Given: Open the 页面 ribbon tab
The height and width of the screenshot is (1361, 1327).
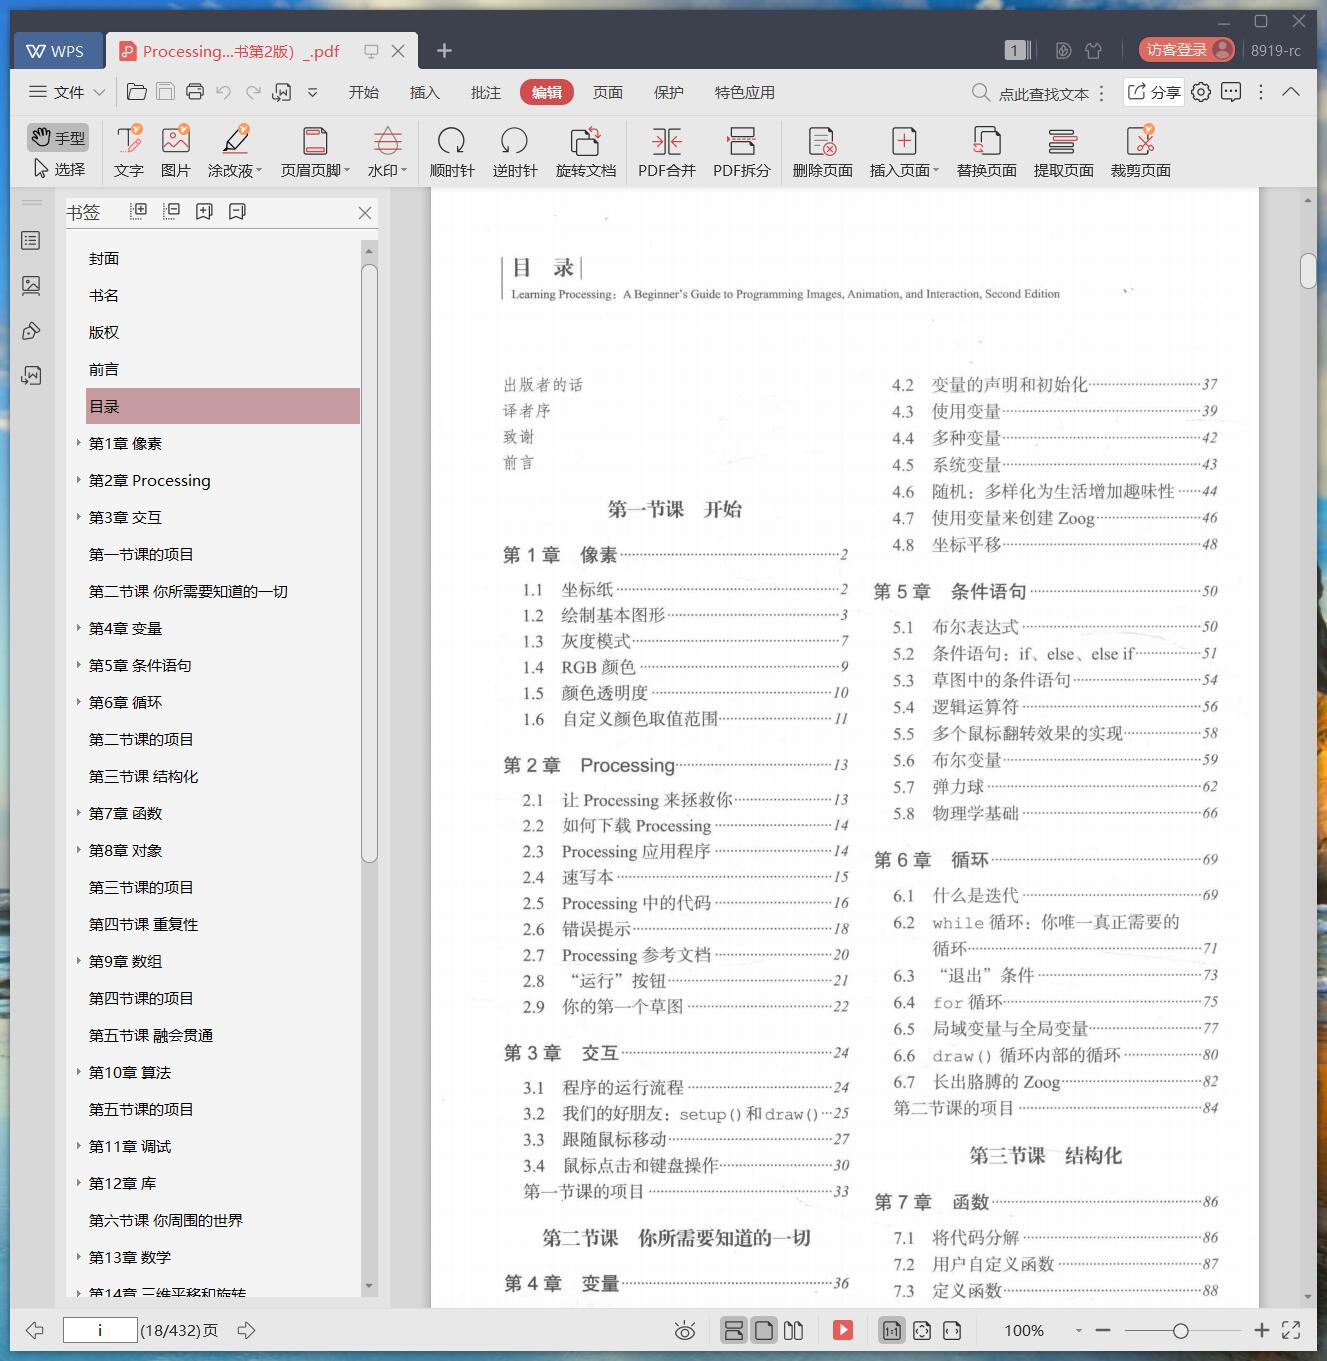Looking at the screenshot, I should 608,92.
